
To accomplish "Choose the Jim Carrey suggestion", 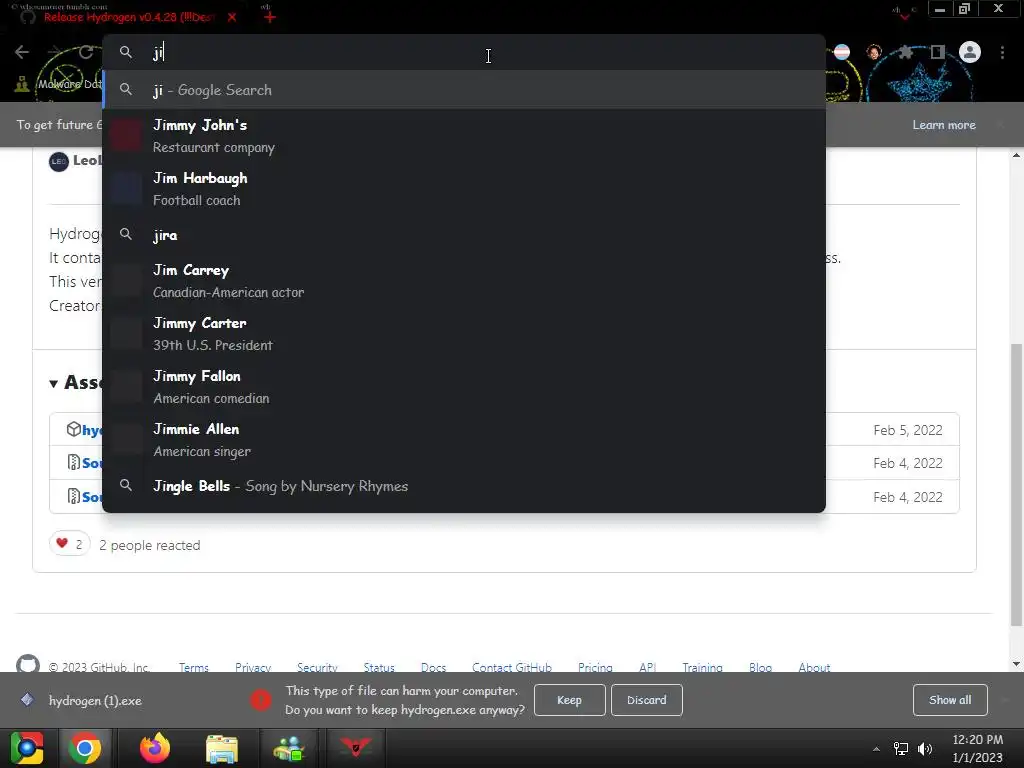I will [x=464, y=281].
